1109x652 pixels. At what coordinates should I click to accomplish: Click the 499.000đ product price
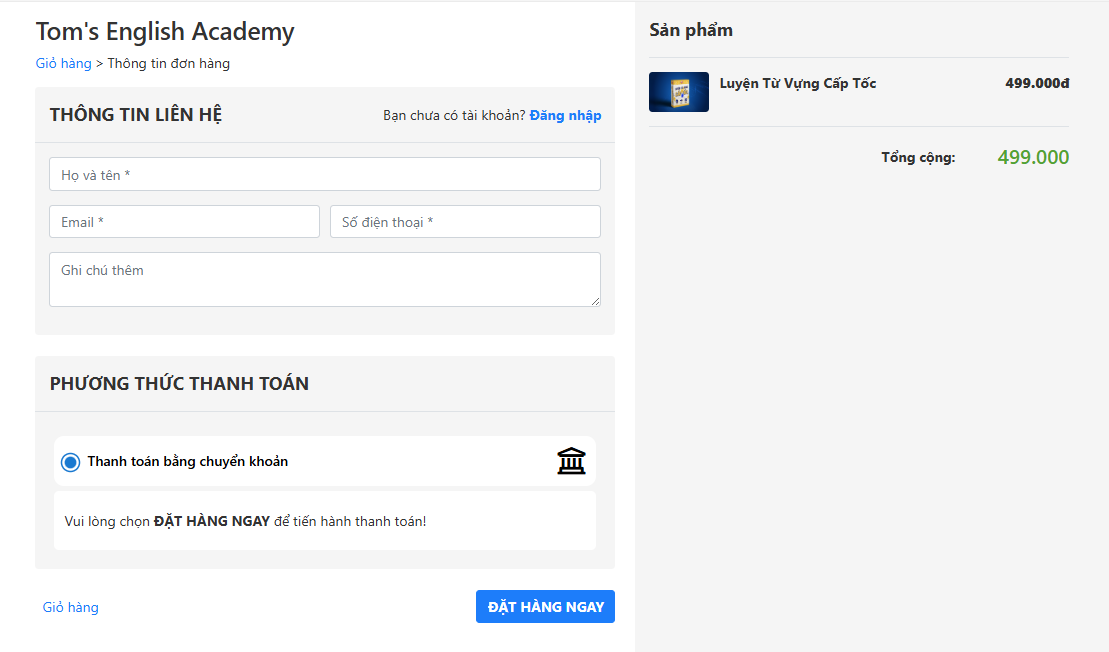coord(1037,83)
